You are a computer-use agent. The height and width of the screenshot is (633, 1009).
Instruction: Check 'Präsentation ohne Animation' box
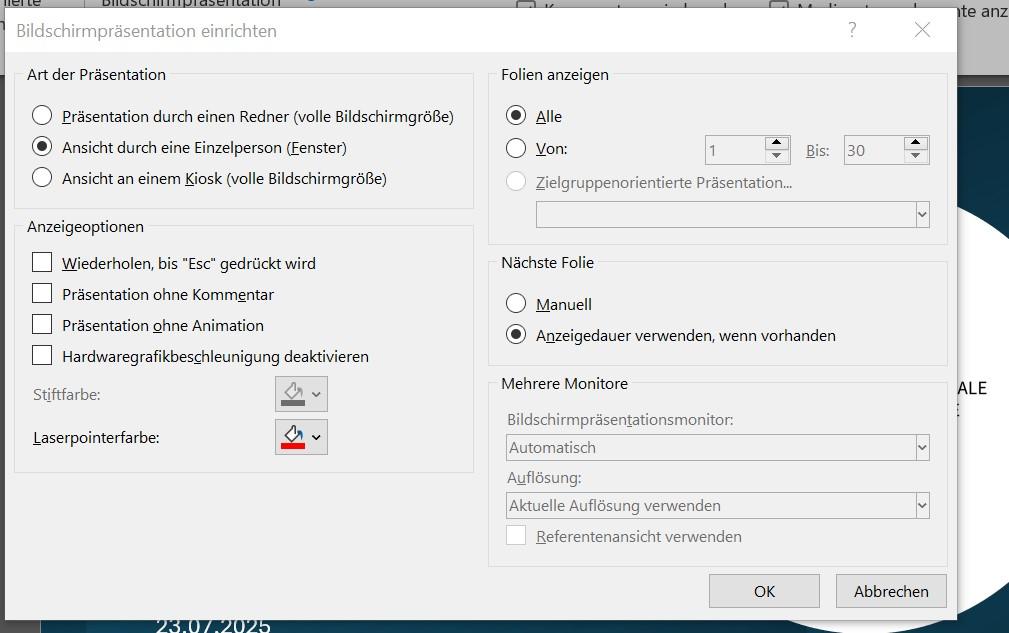pyautogui.click(x=42, y=324)
